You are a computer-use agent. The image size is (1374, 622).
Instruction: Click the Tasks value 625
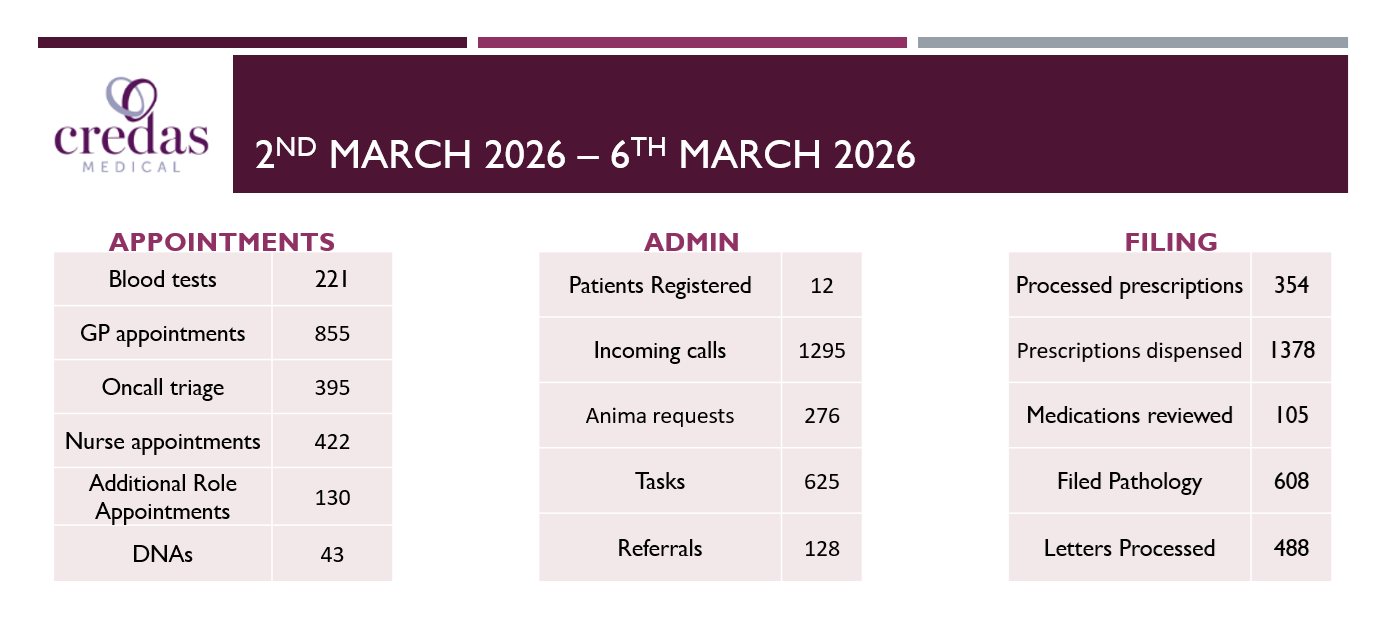pyautogui.click(x=822, y=481)
